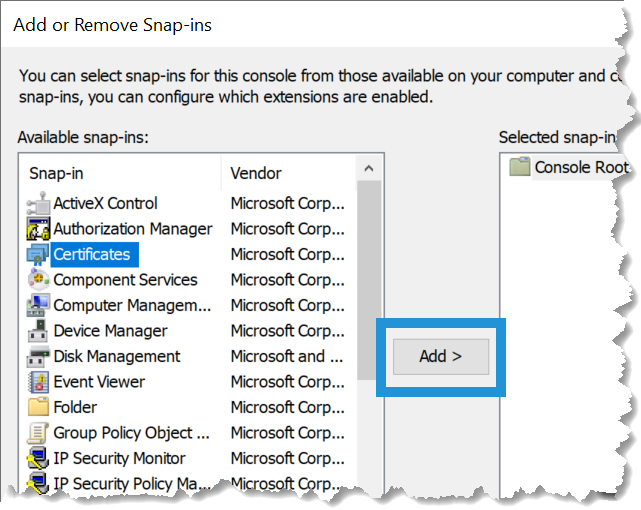Click the ActiveX Control snap-in icon
This screenshot has height=510, width=641.
pos(38,203)
